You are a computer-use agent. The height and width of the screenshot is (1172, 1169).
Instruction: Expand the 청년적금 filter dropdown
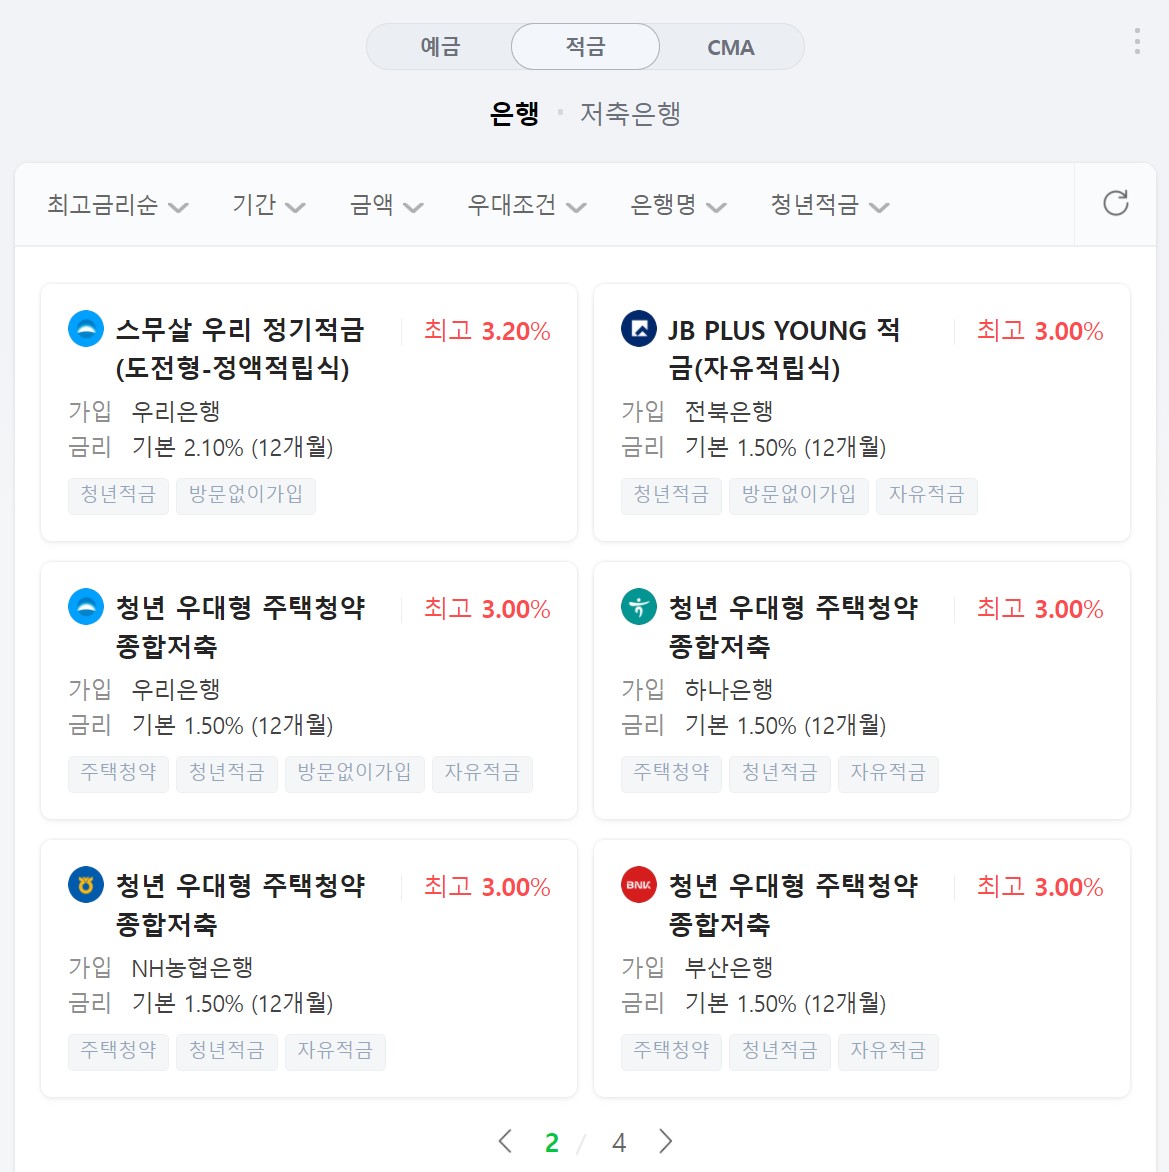[830, 205]
